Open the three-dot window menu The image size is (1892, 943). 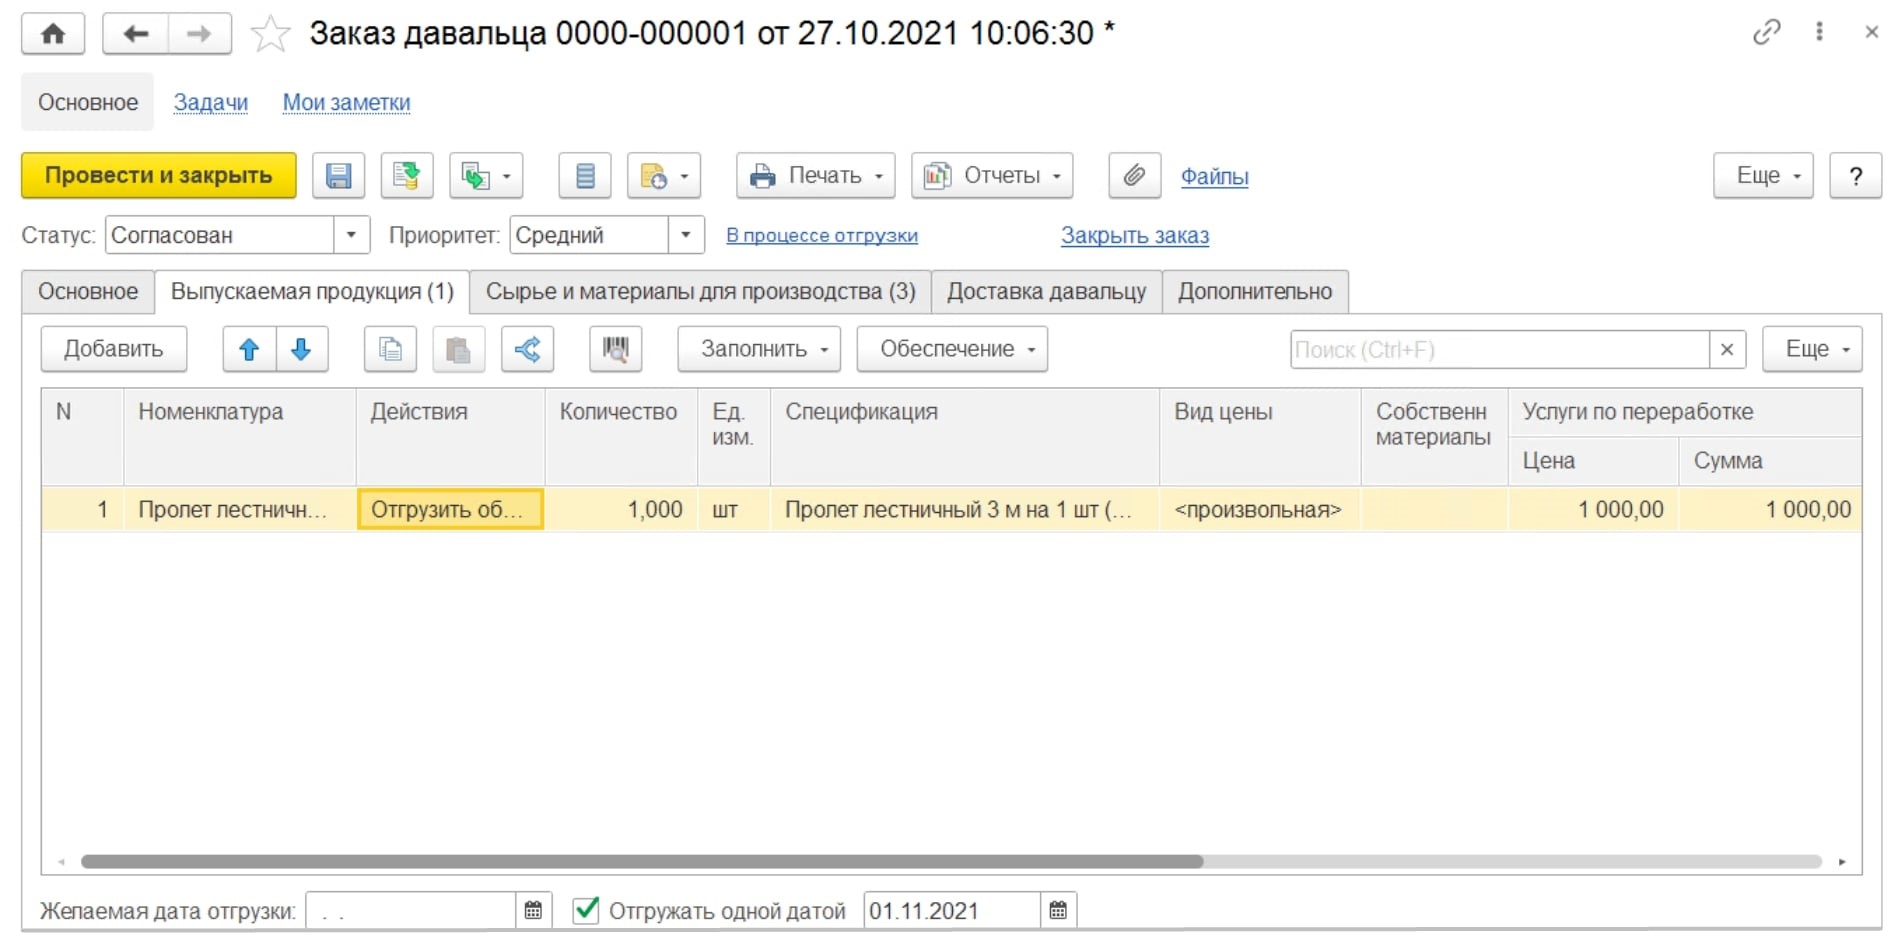[x=1819, y=32]
